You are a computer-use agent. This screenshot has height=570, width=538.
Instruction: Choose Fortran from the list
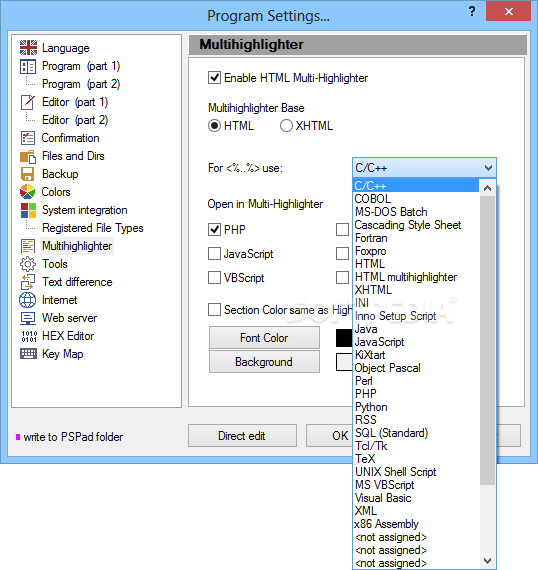[x=416, y=238]
